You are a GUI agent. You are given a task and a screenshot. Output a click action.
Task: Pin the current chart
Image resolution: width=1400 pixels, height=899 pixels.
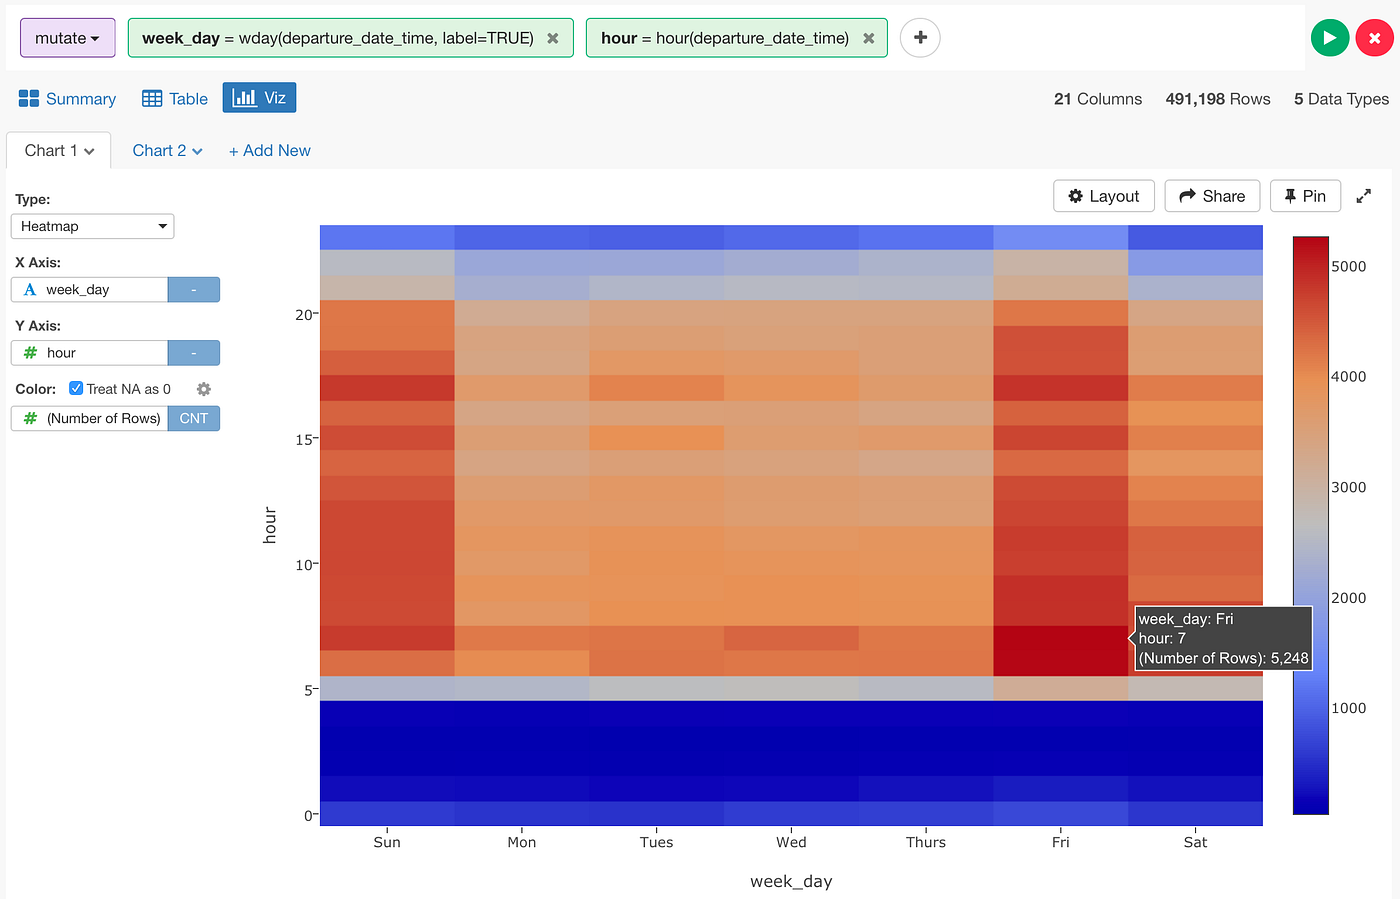[x=1305, y=196]
